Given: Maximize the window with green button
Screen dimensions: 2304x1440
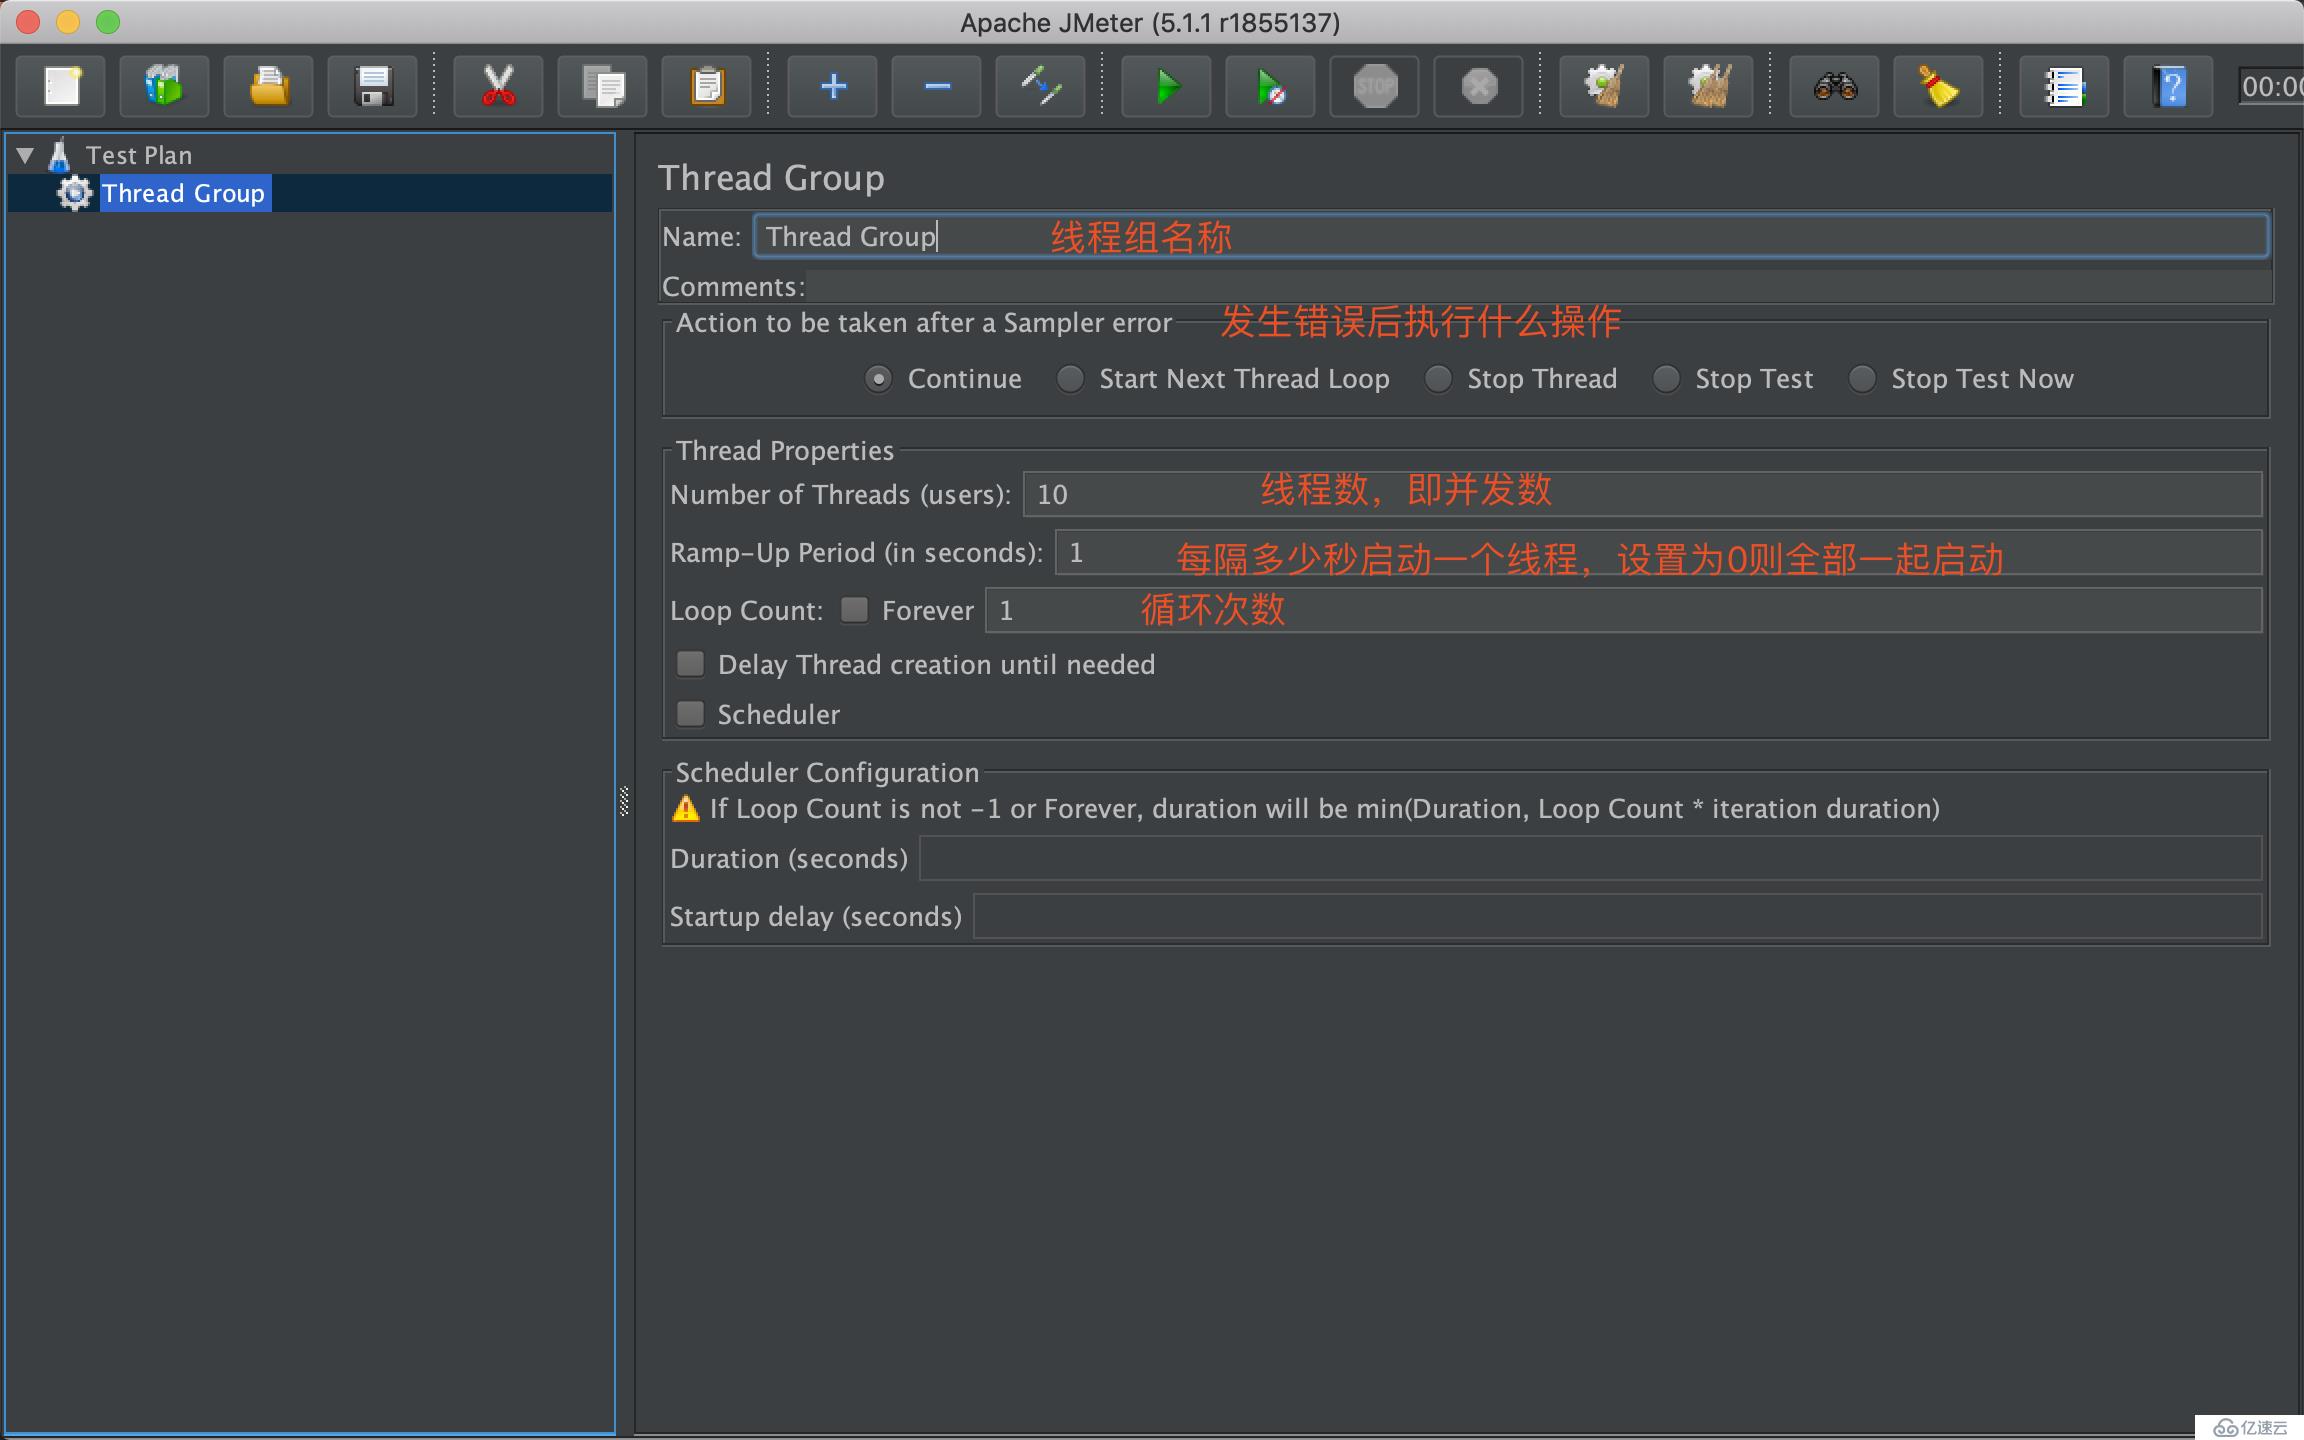Looking at the screenshot, I should (x=108, y=22).
